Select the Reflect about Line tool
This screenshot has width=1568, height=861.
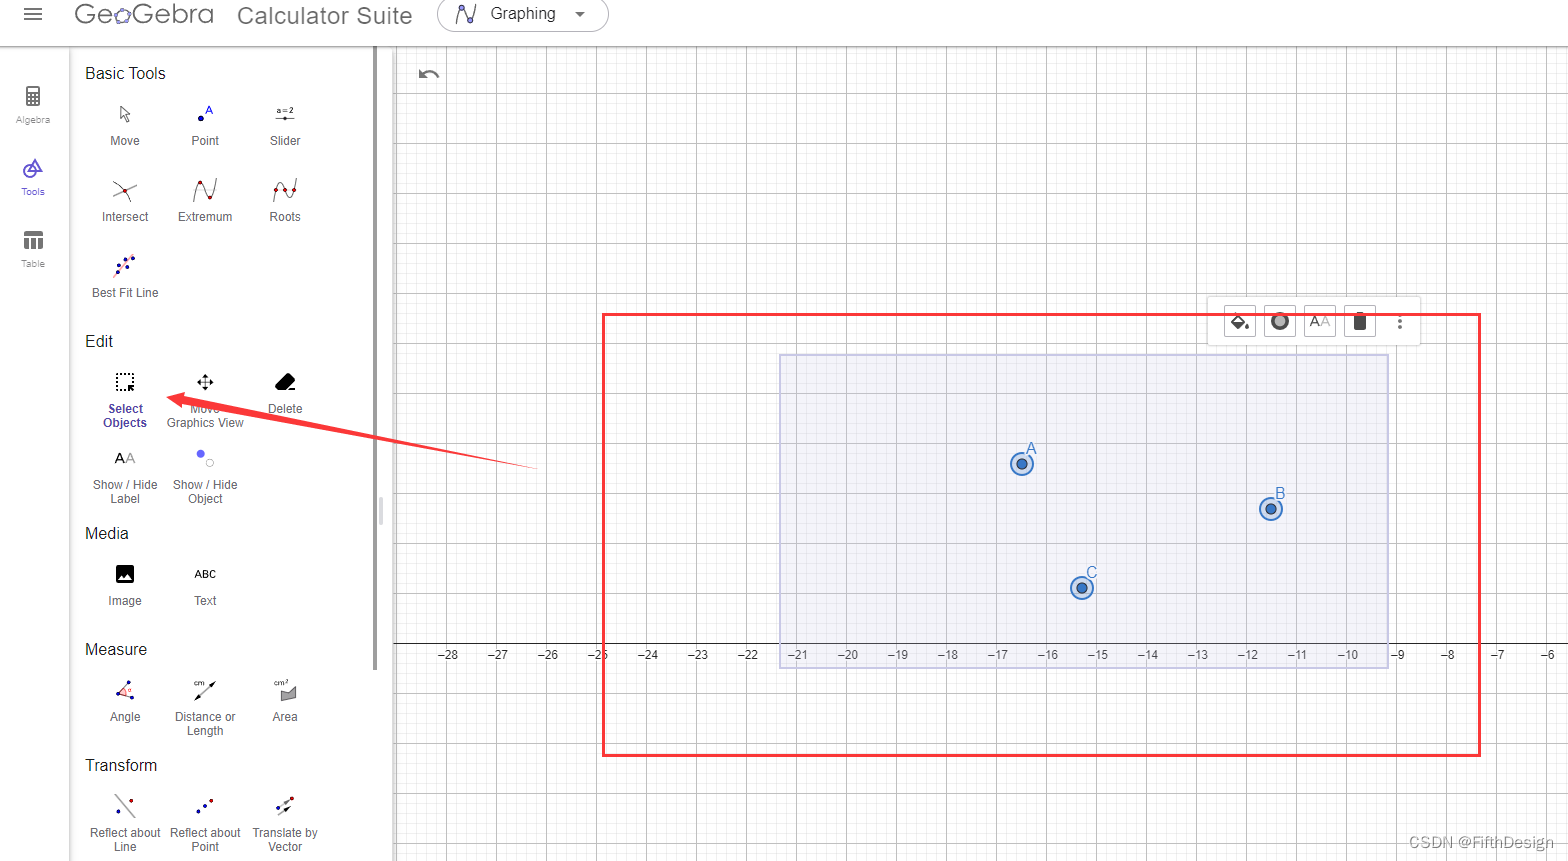pos(125,824)
